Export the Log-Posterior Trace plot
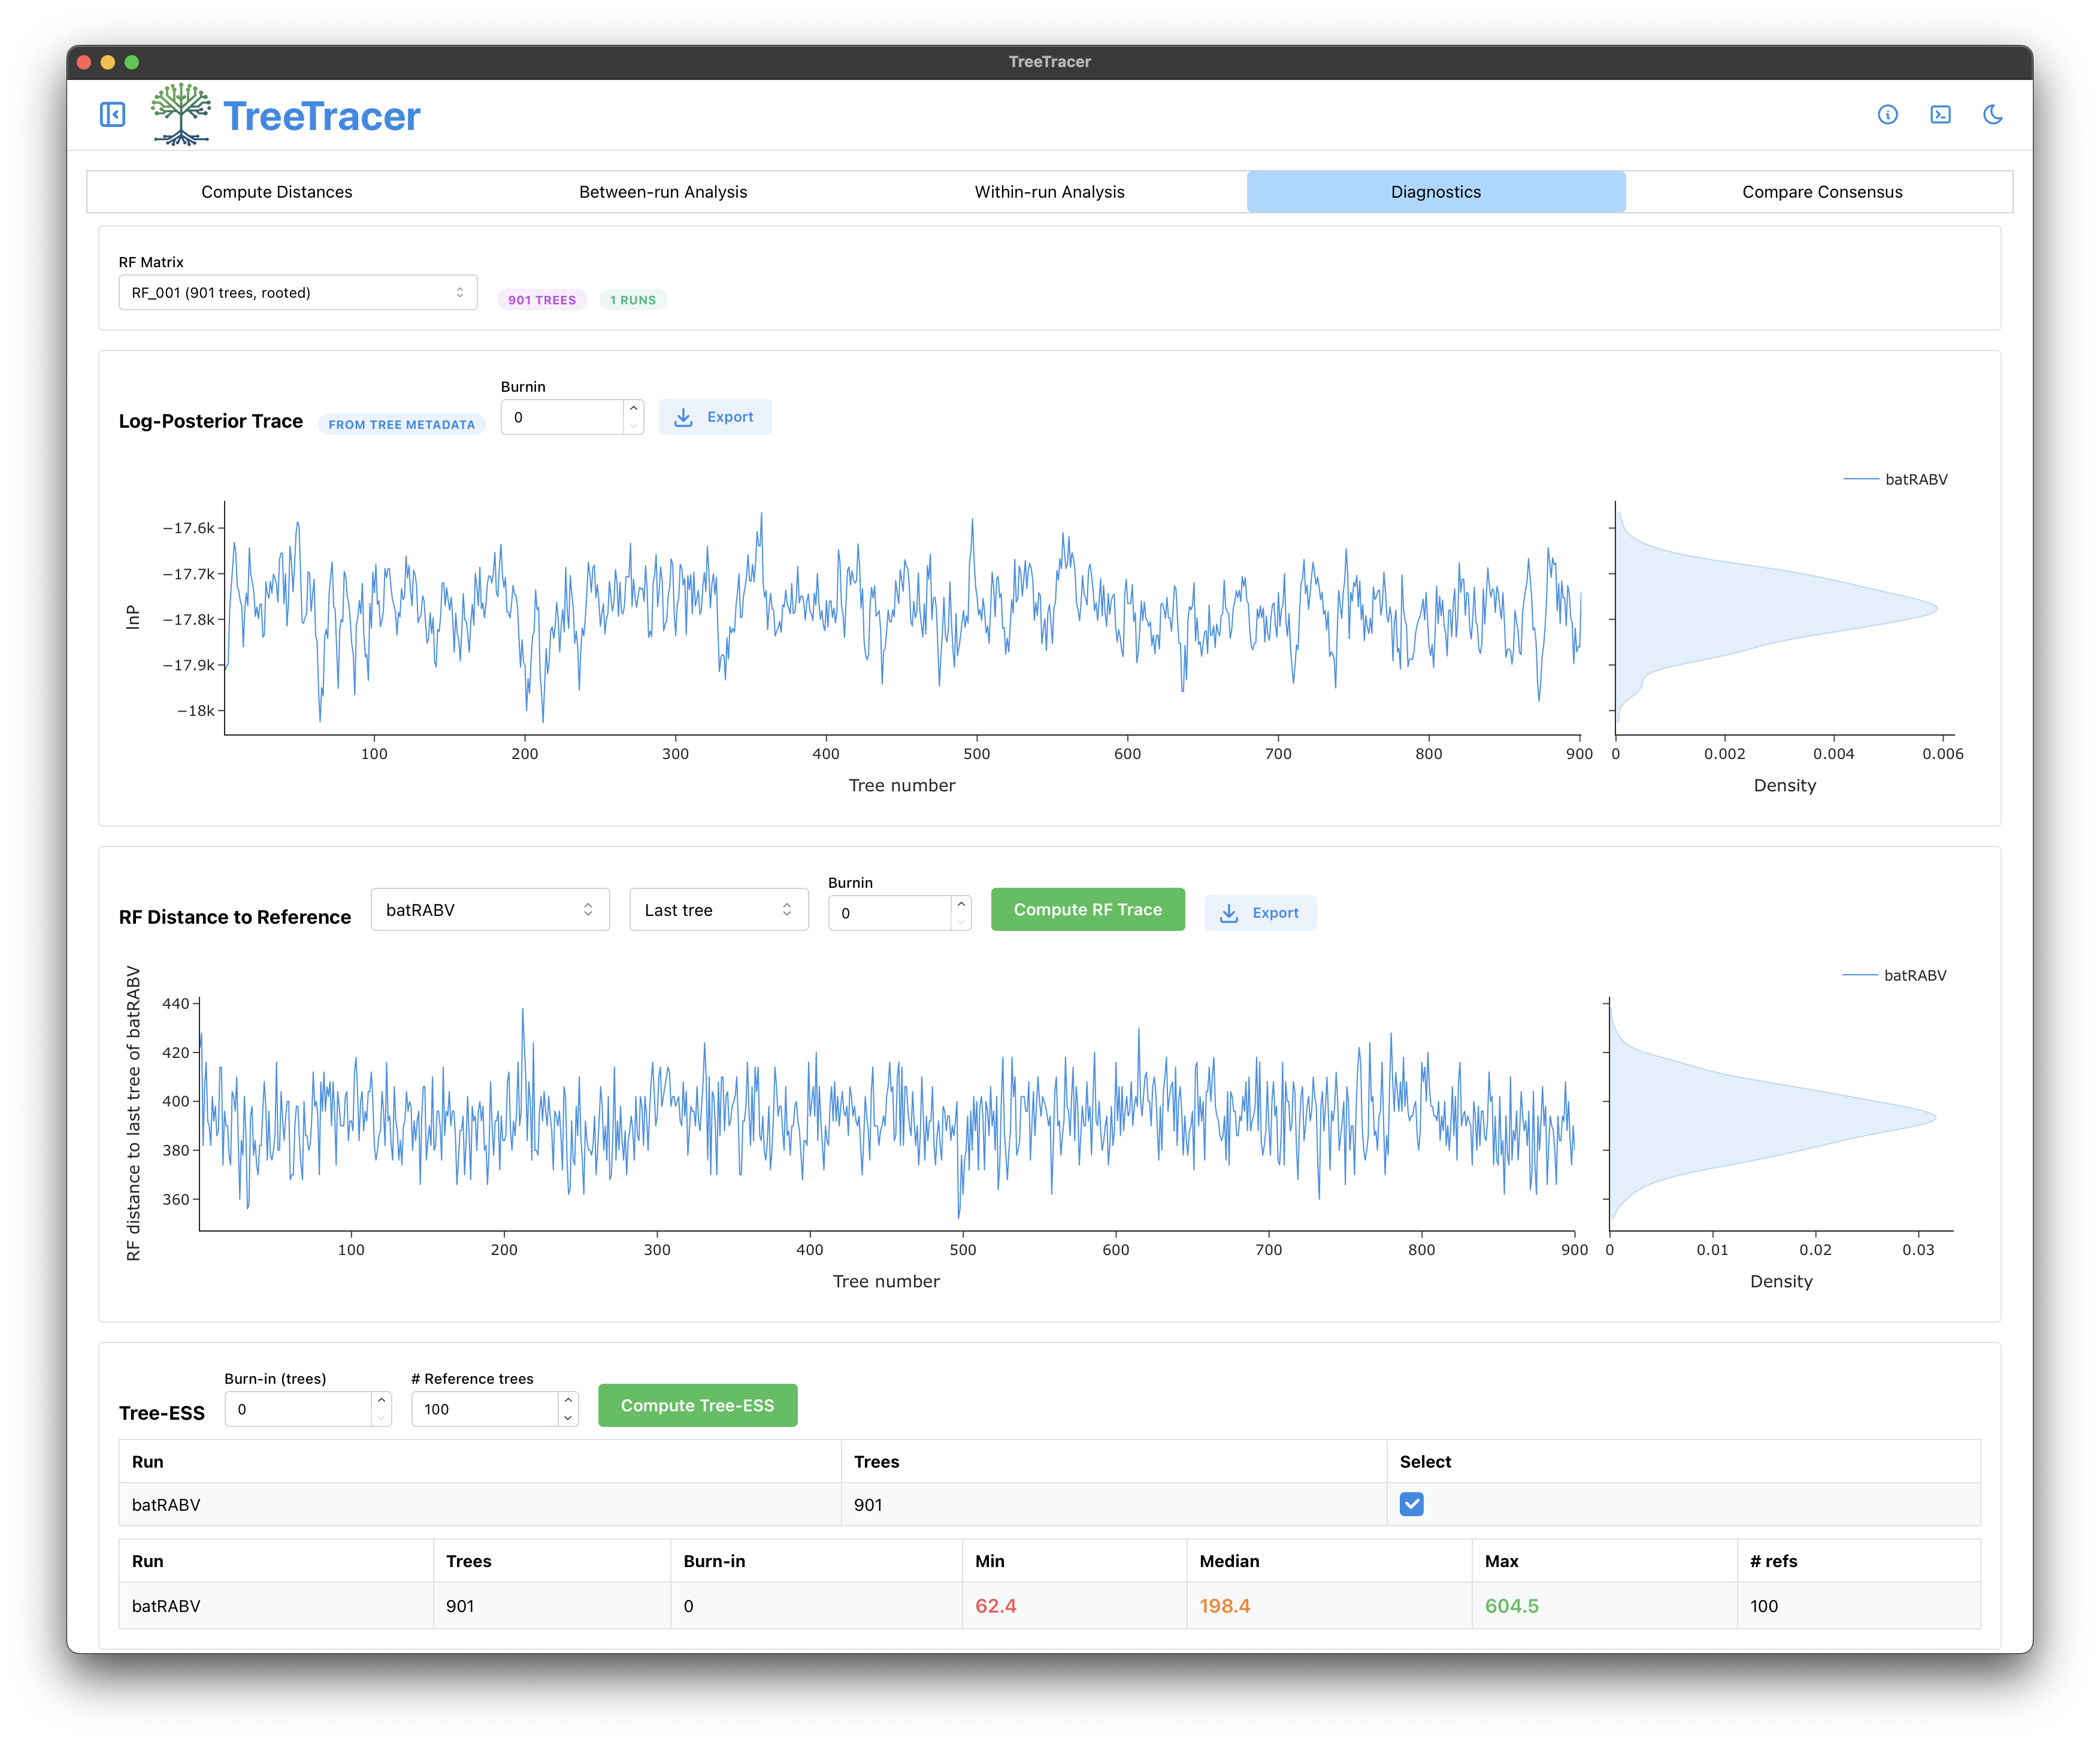2100x1742 pixels. point(714,417)
